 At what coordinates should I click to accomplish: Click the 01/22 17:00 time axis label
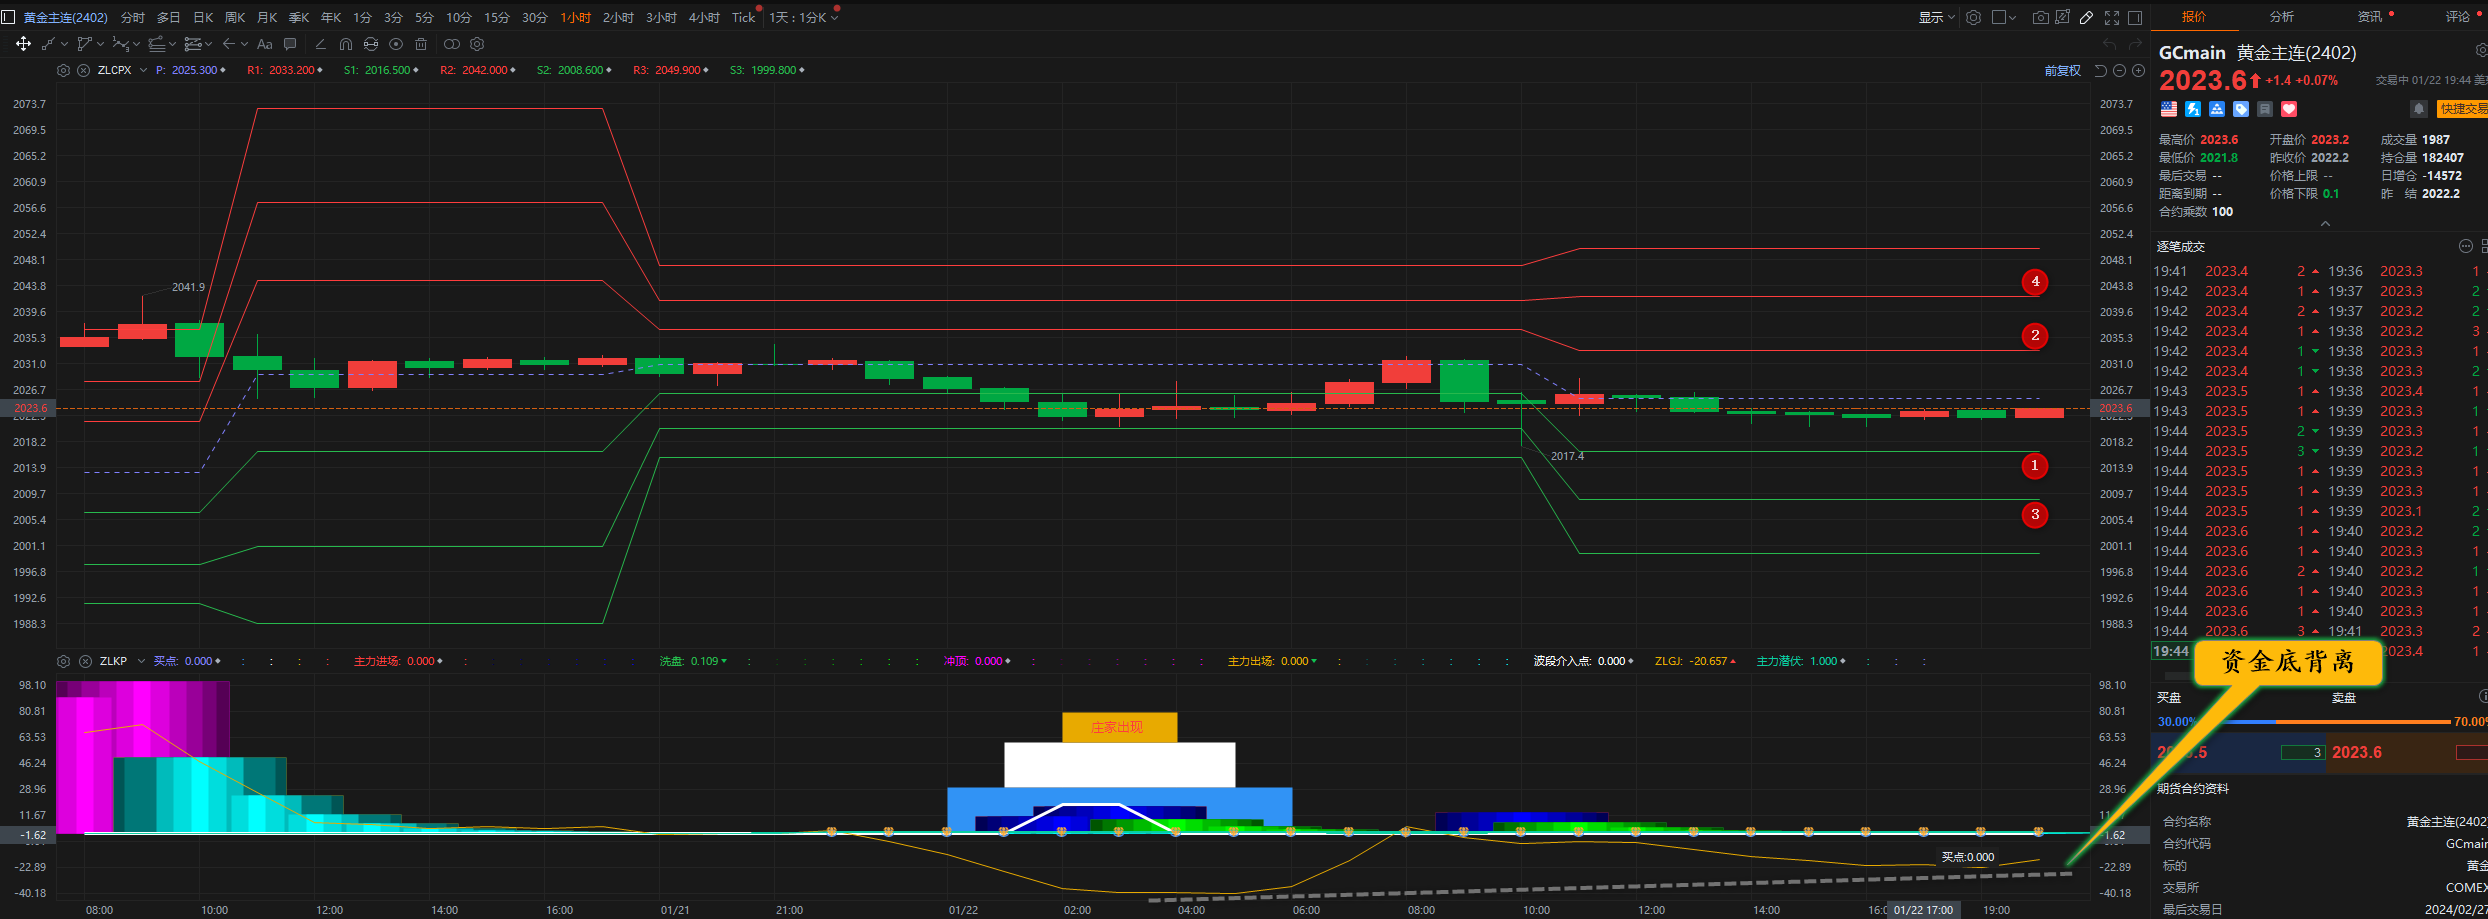pos(1923,910)
